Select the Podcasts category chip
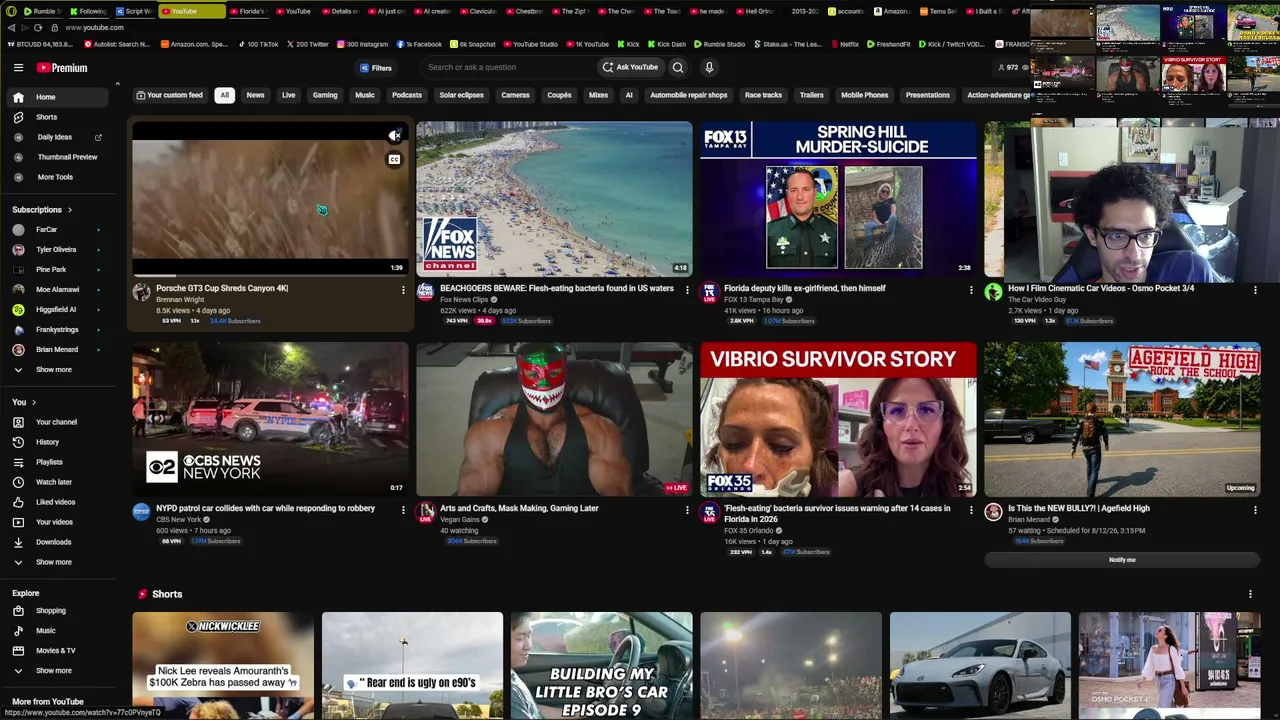Image resolution: width=1280 pixels, height=720 pixels. click(x=407, y=96)
